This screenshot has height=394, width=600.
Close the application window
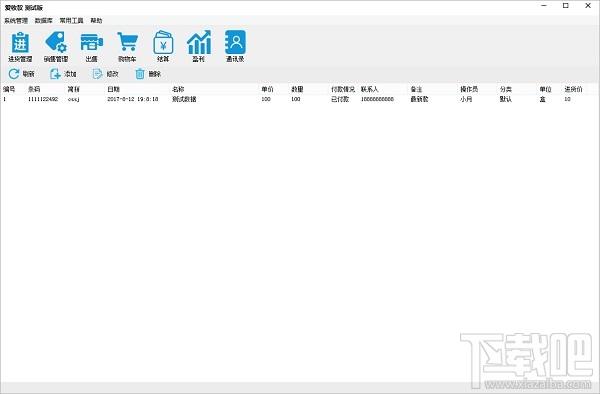(588, 6)
